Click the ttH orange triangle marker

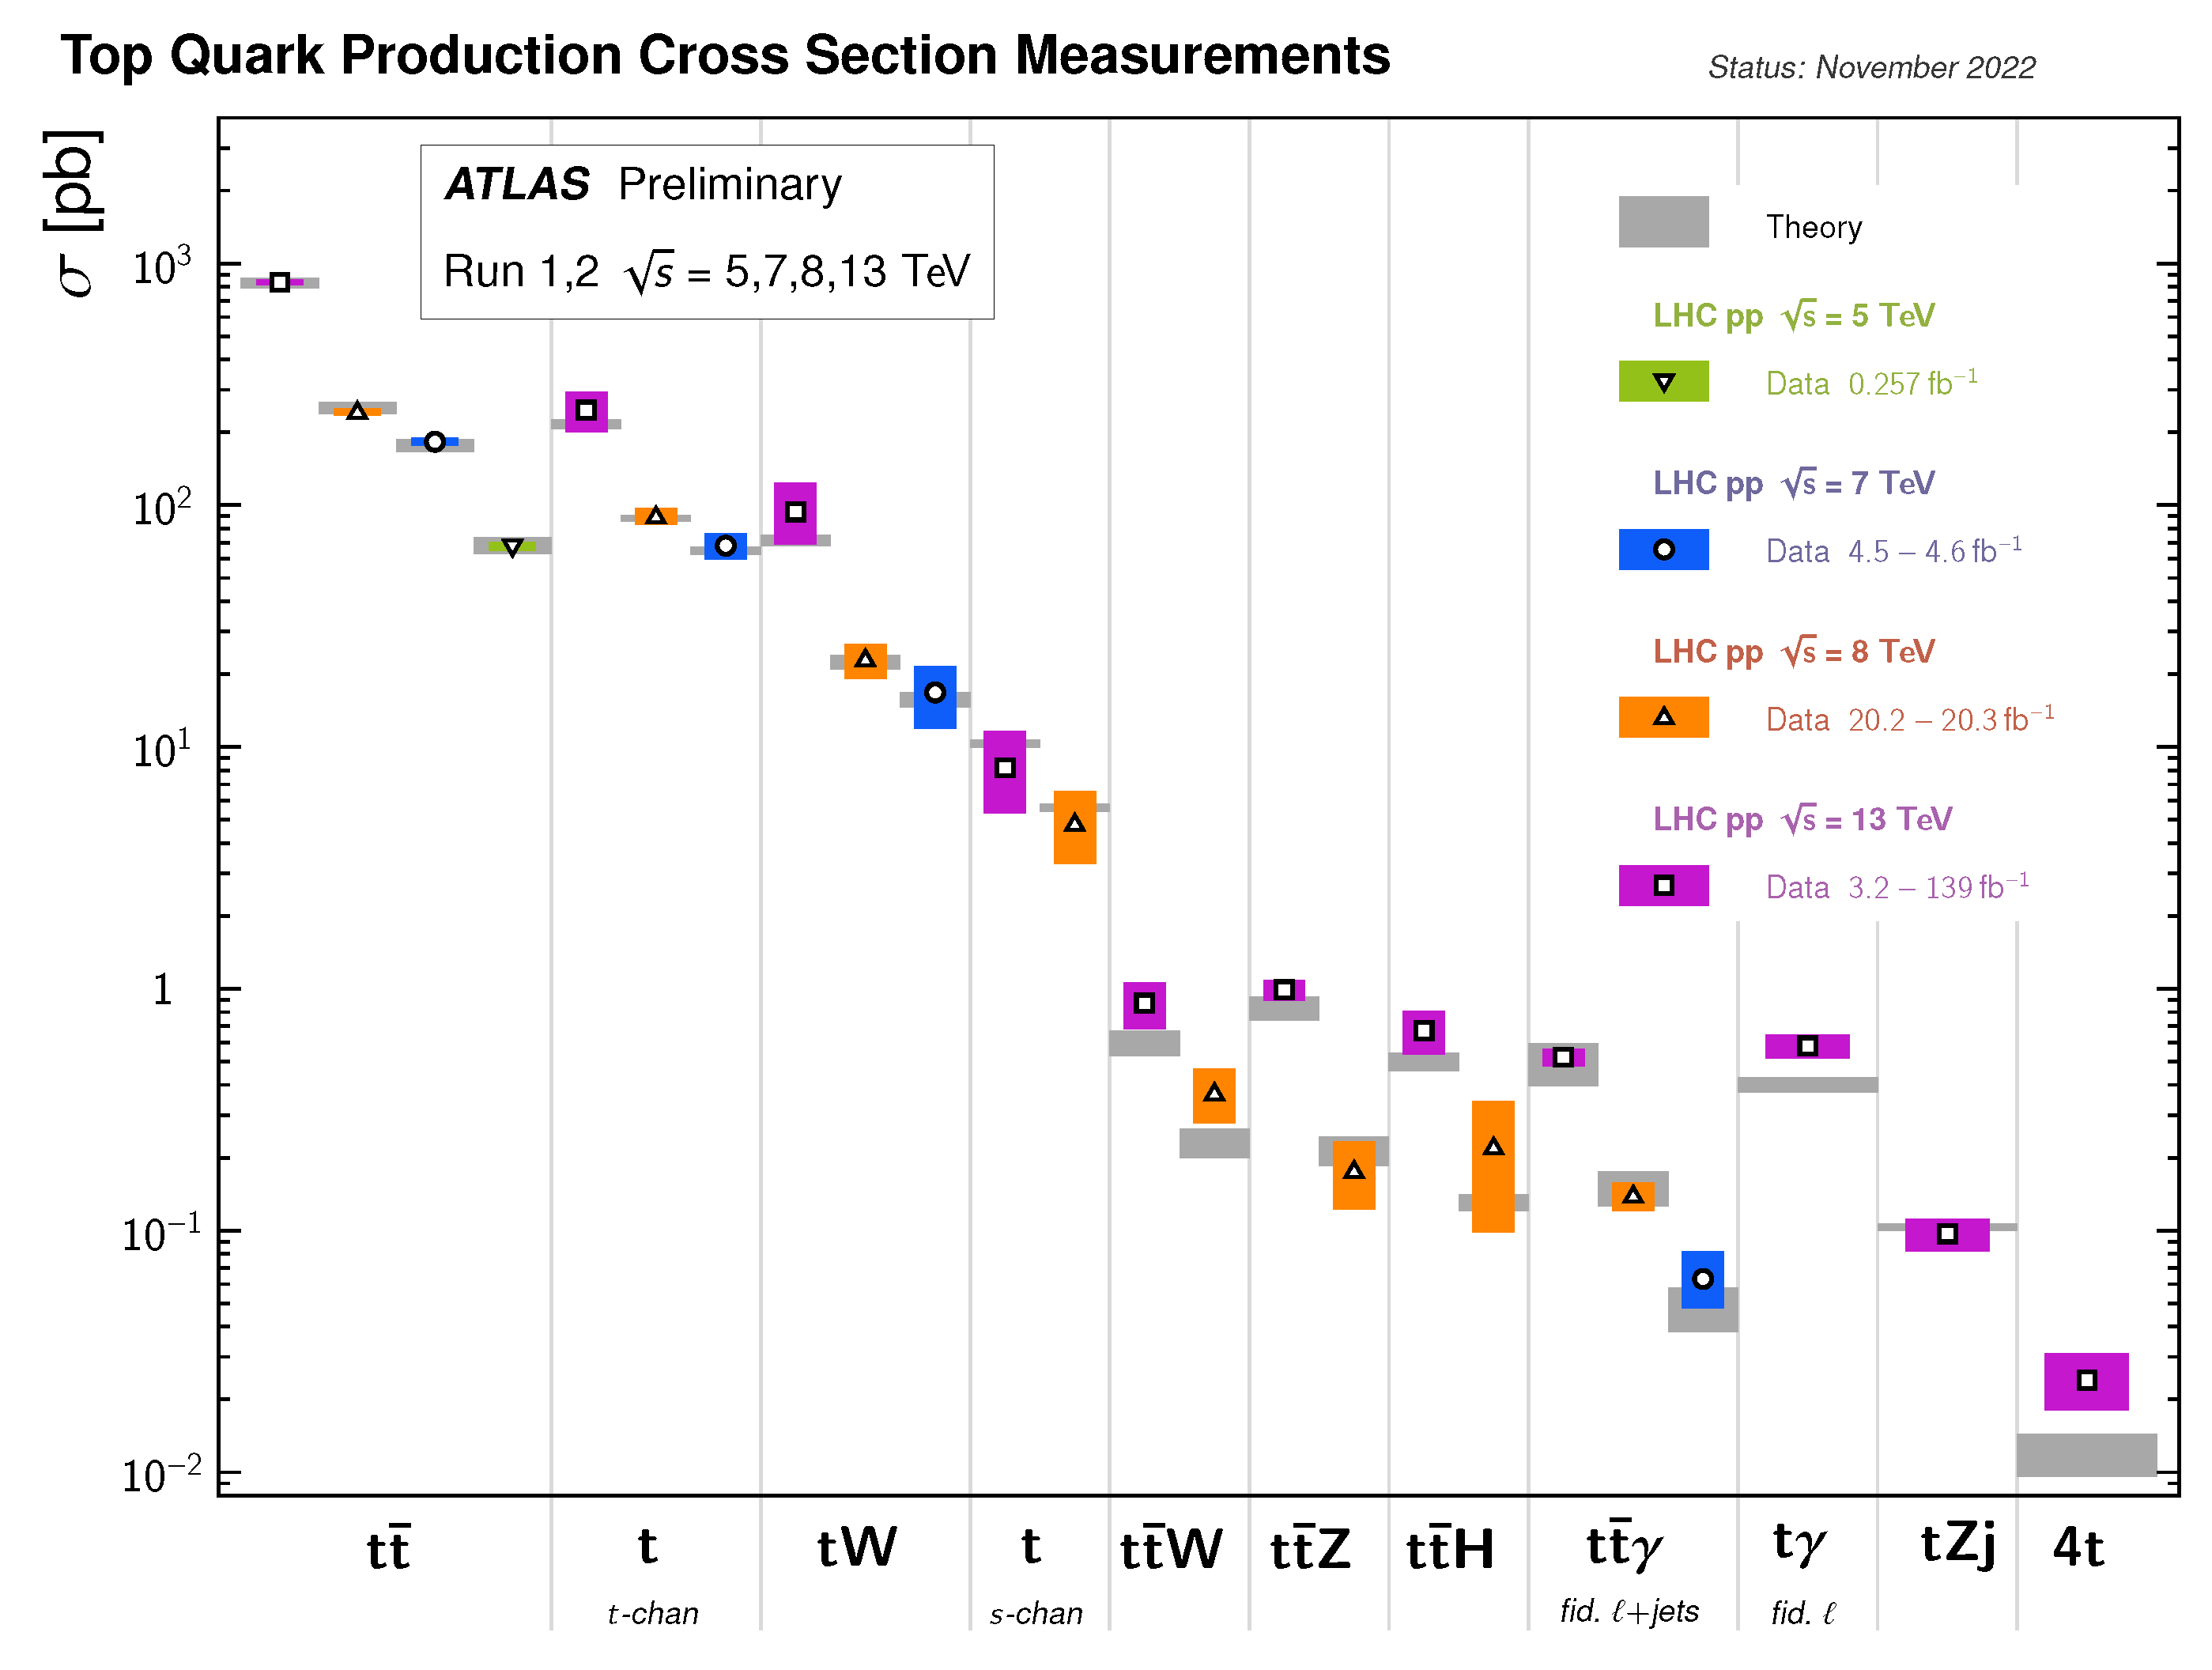pos(1493,1147)
